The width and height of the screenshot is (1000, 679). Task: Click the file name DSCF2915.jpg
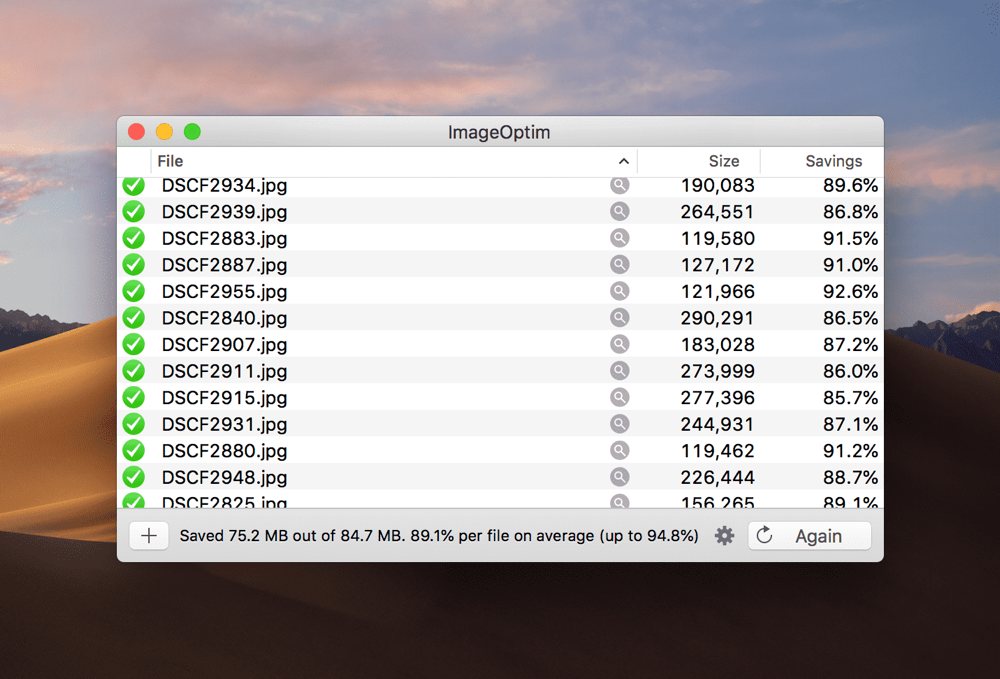click(224, 398)
